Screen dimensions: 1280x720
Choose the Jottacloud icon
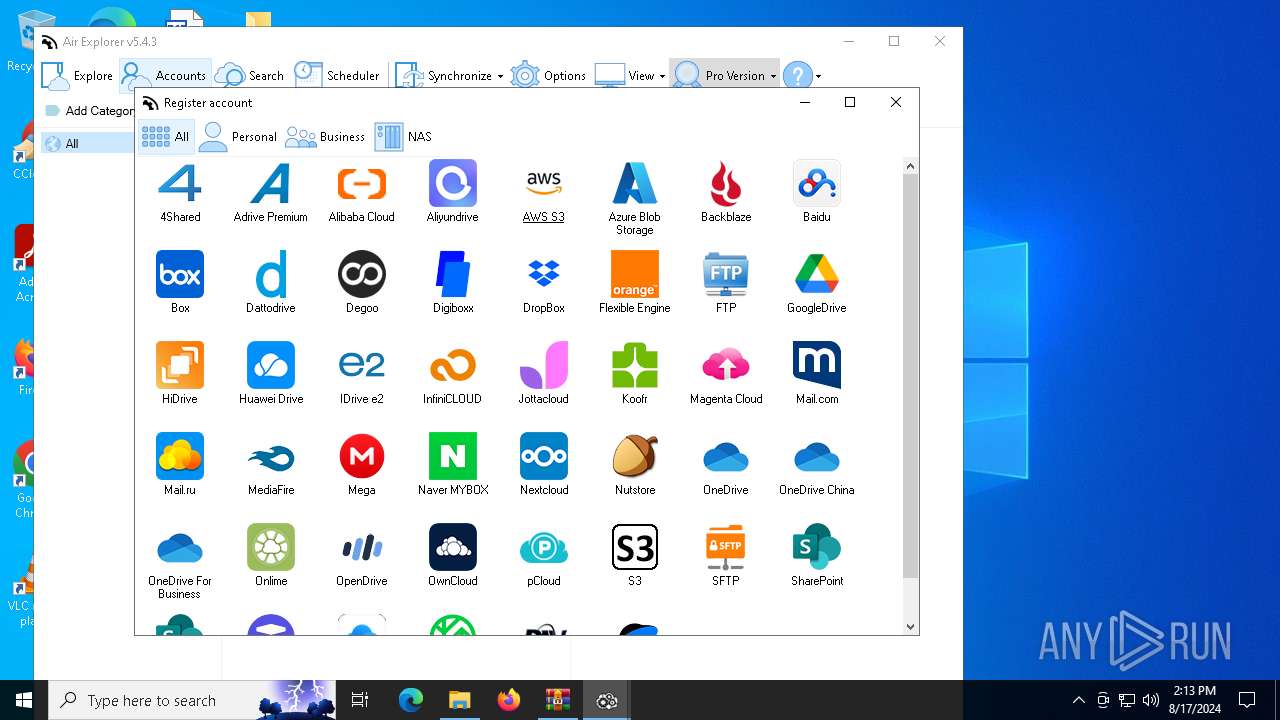(544, 365)
